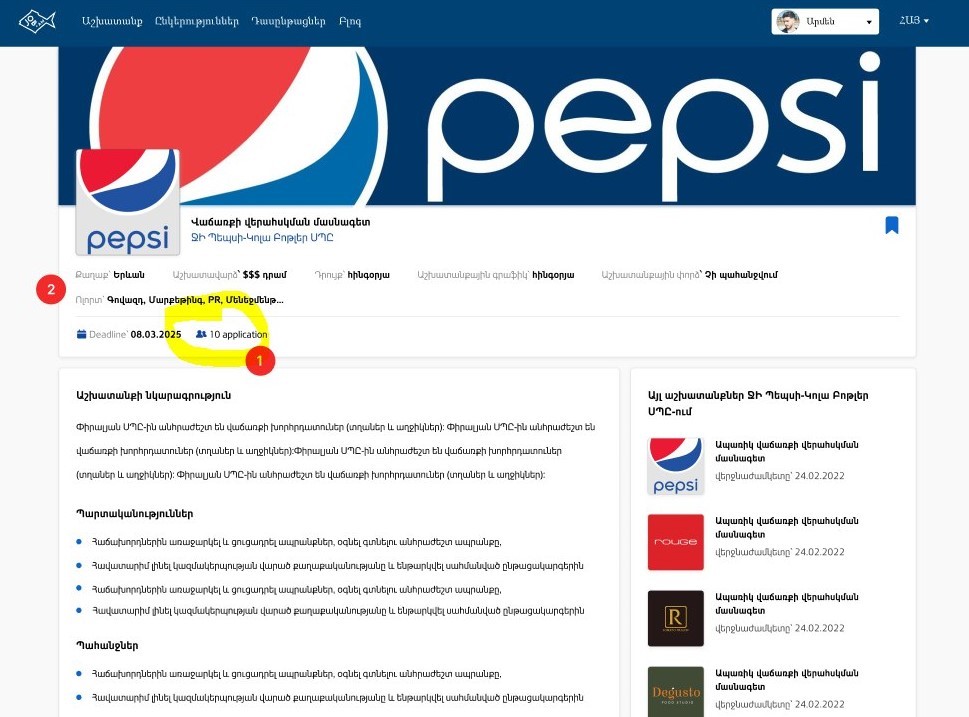Click the fish logo in the header
969x717 pixels.
pyautogui.click(x=37, y=22)
